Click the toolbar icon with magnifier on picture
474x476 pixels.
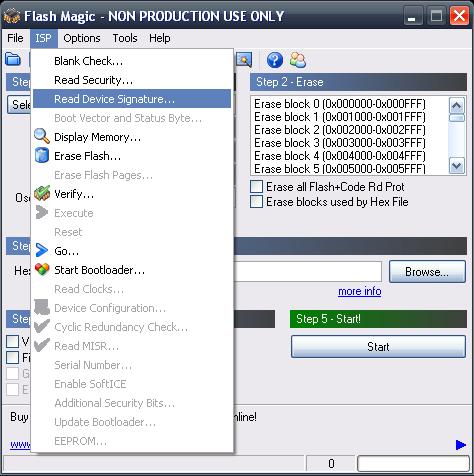click(x=244, y=60)
